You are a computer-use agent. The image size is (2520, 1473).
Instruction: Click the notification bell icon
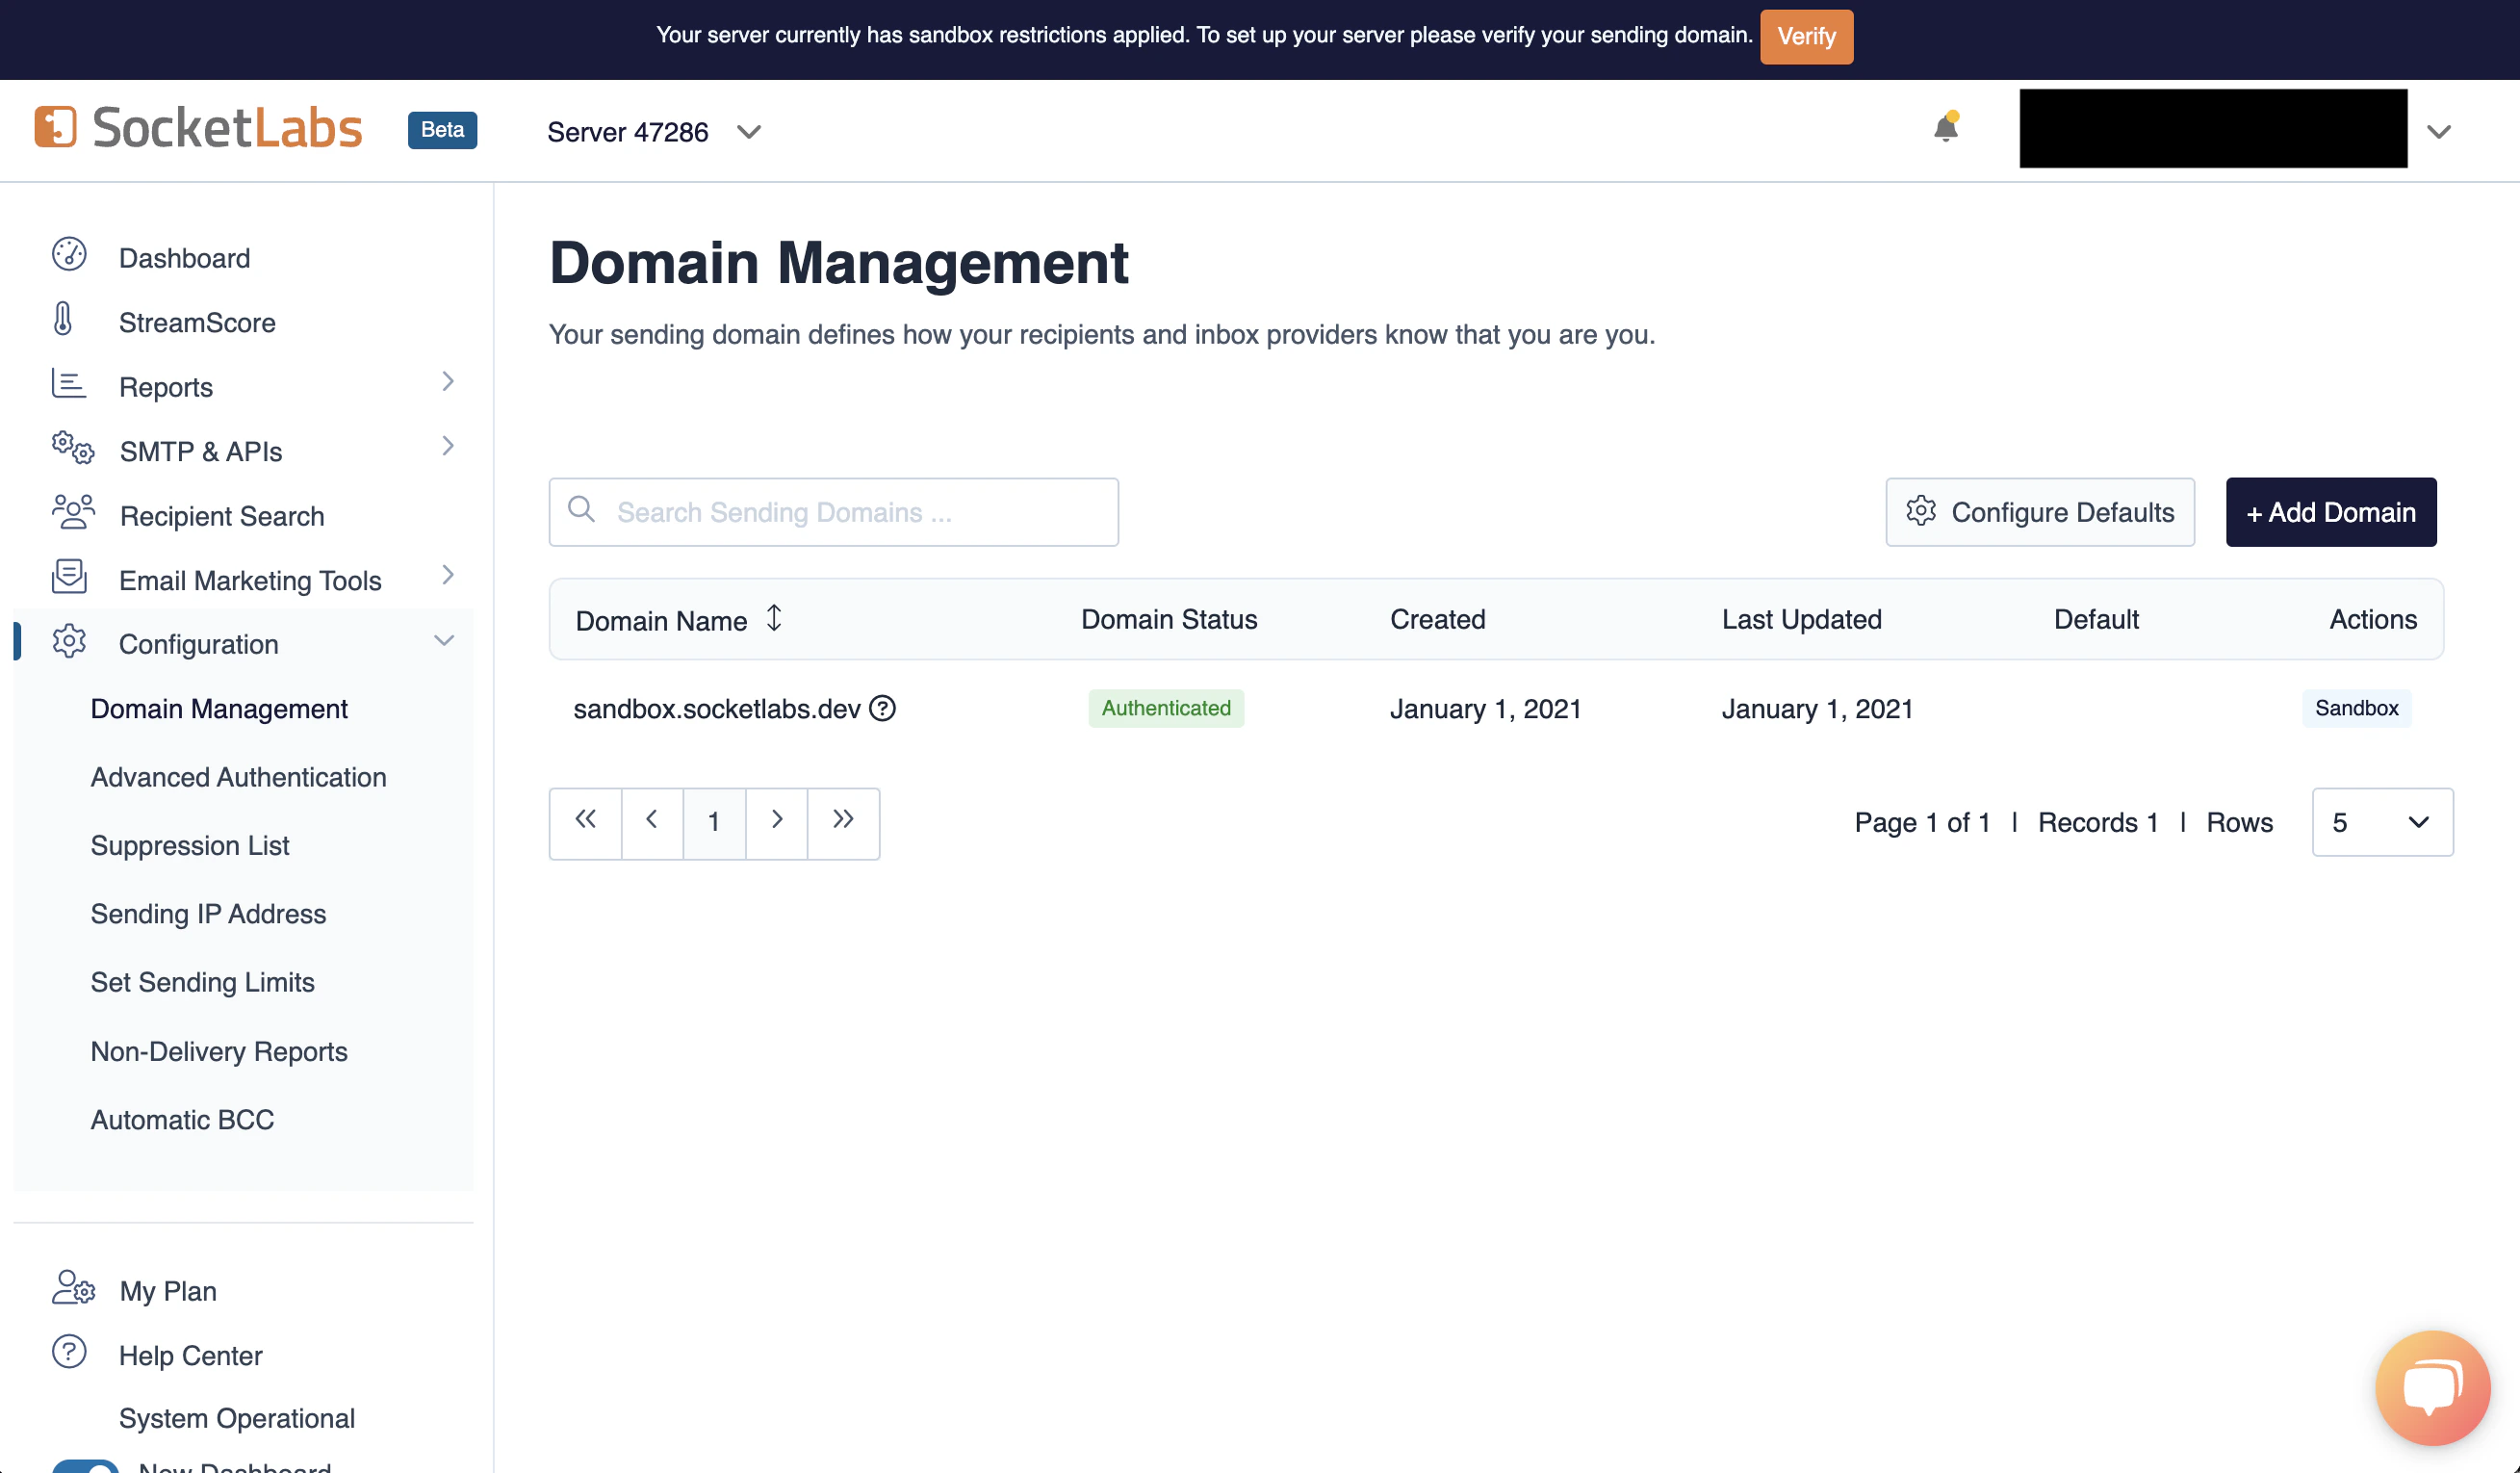[x=1944, y=128]
